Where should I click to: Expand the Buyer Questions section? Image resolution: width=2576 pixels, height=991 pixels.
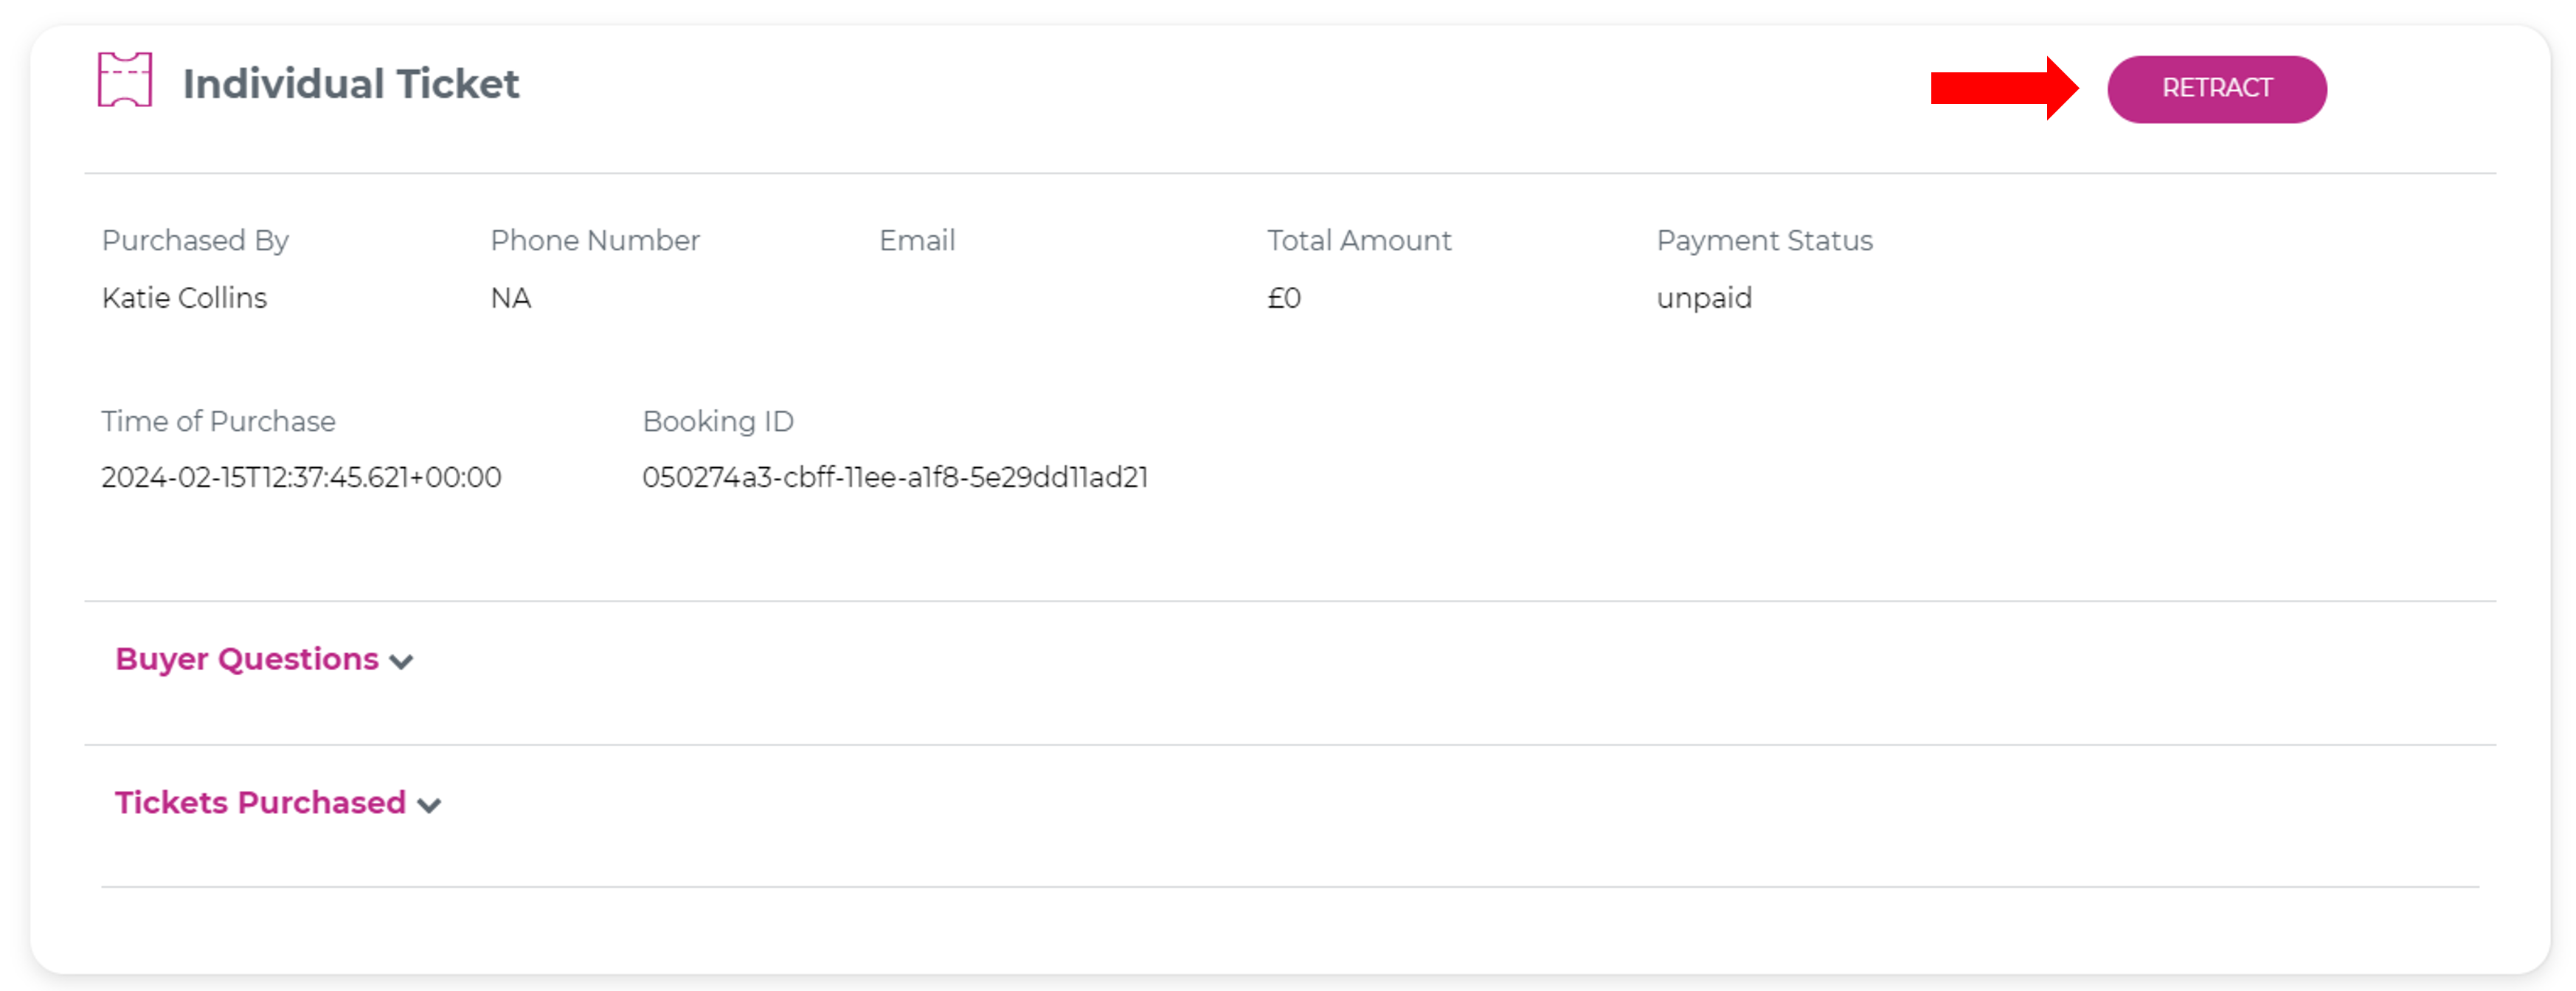pos(247,659)
